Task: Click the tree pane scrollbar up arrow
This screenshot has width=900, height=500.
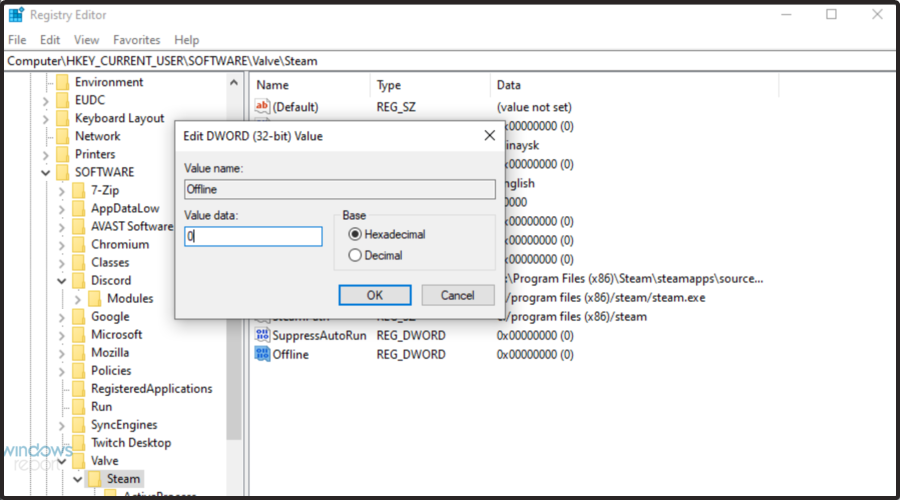Action: point(234,82)
